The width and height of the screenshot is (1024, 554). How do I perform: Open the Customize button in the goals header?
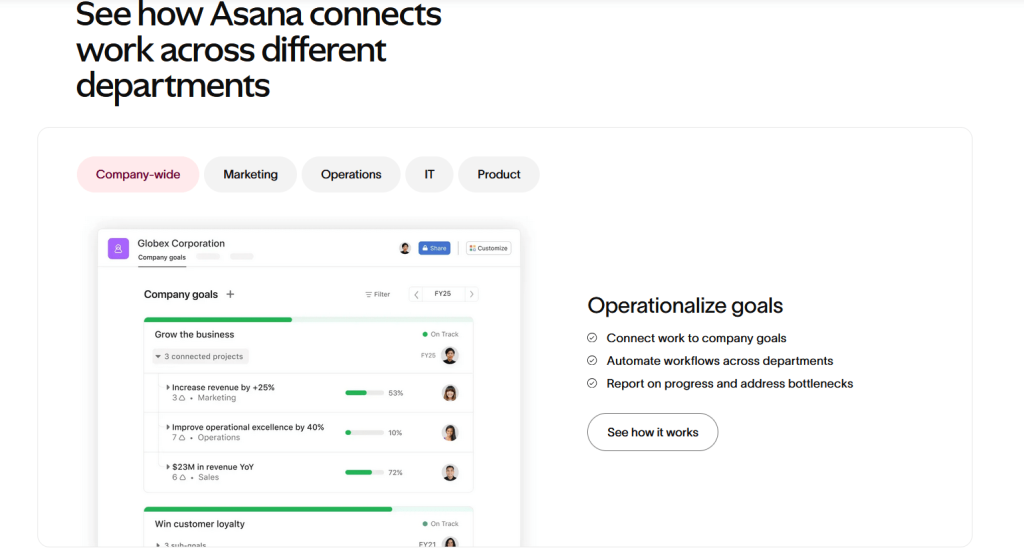tap(488, 248)
